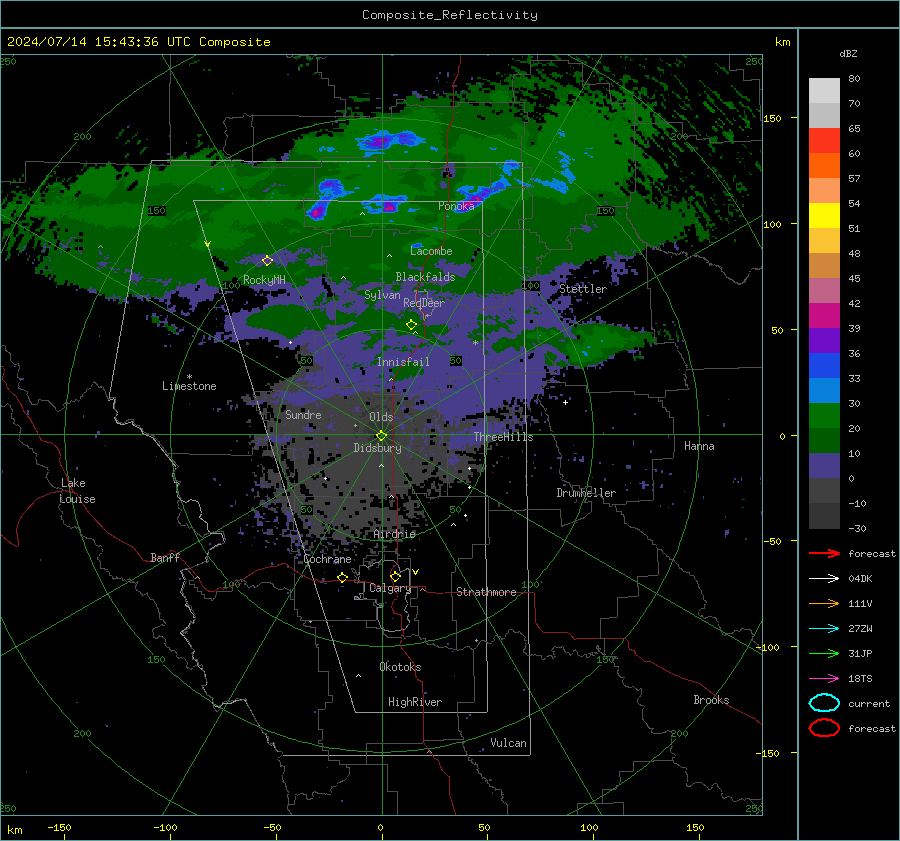Click the magenta storm cell at the northern echo edge
Image resolution: width=900 pixels, height=841 pixels.
(x=379, y=140)
